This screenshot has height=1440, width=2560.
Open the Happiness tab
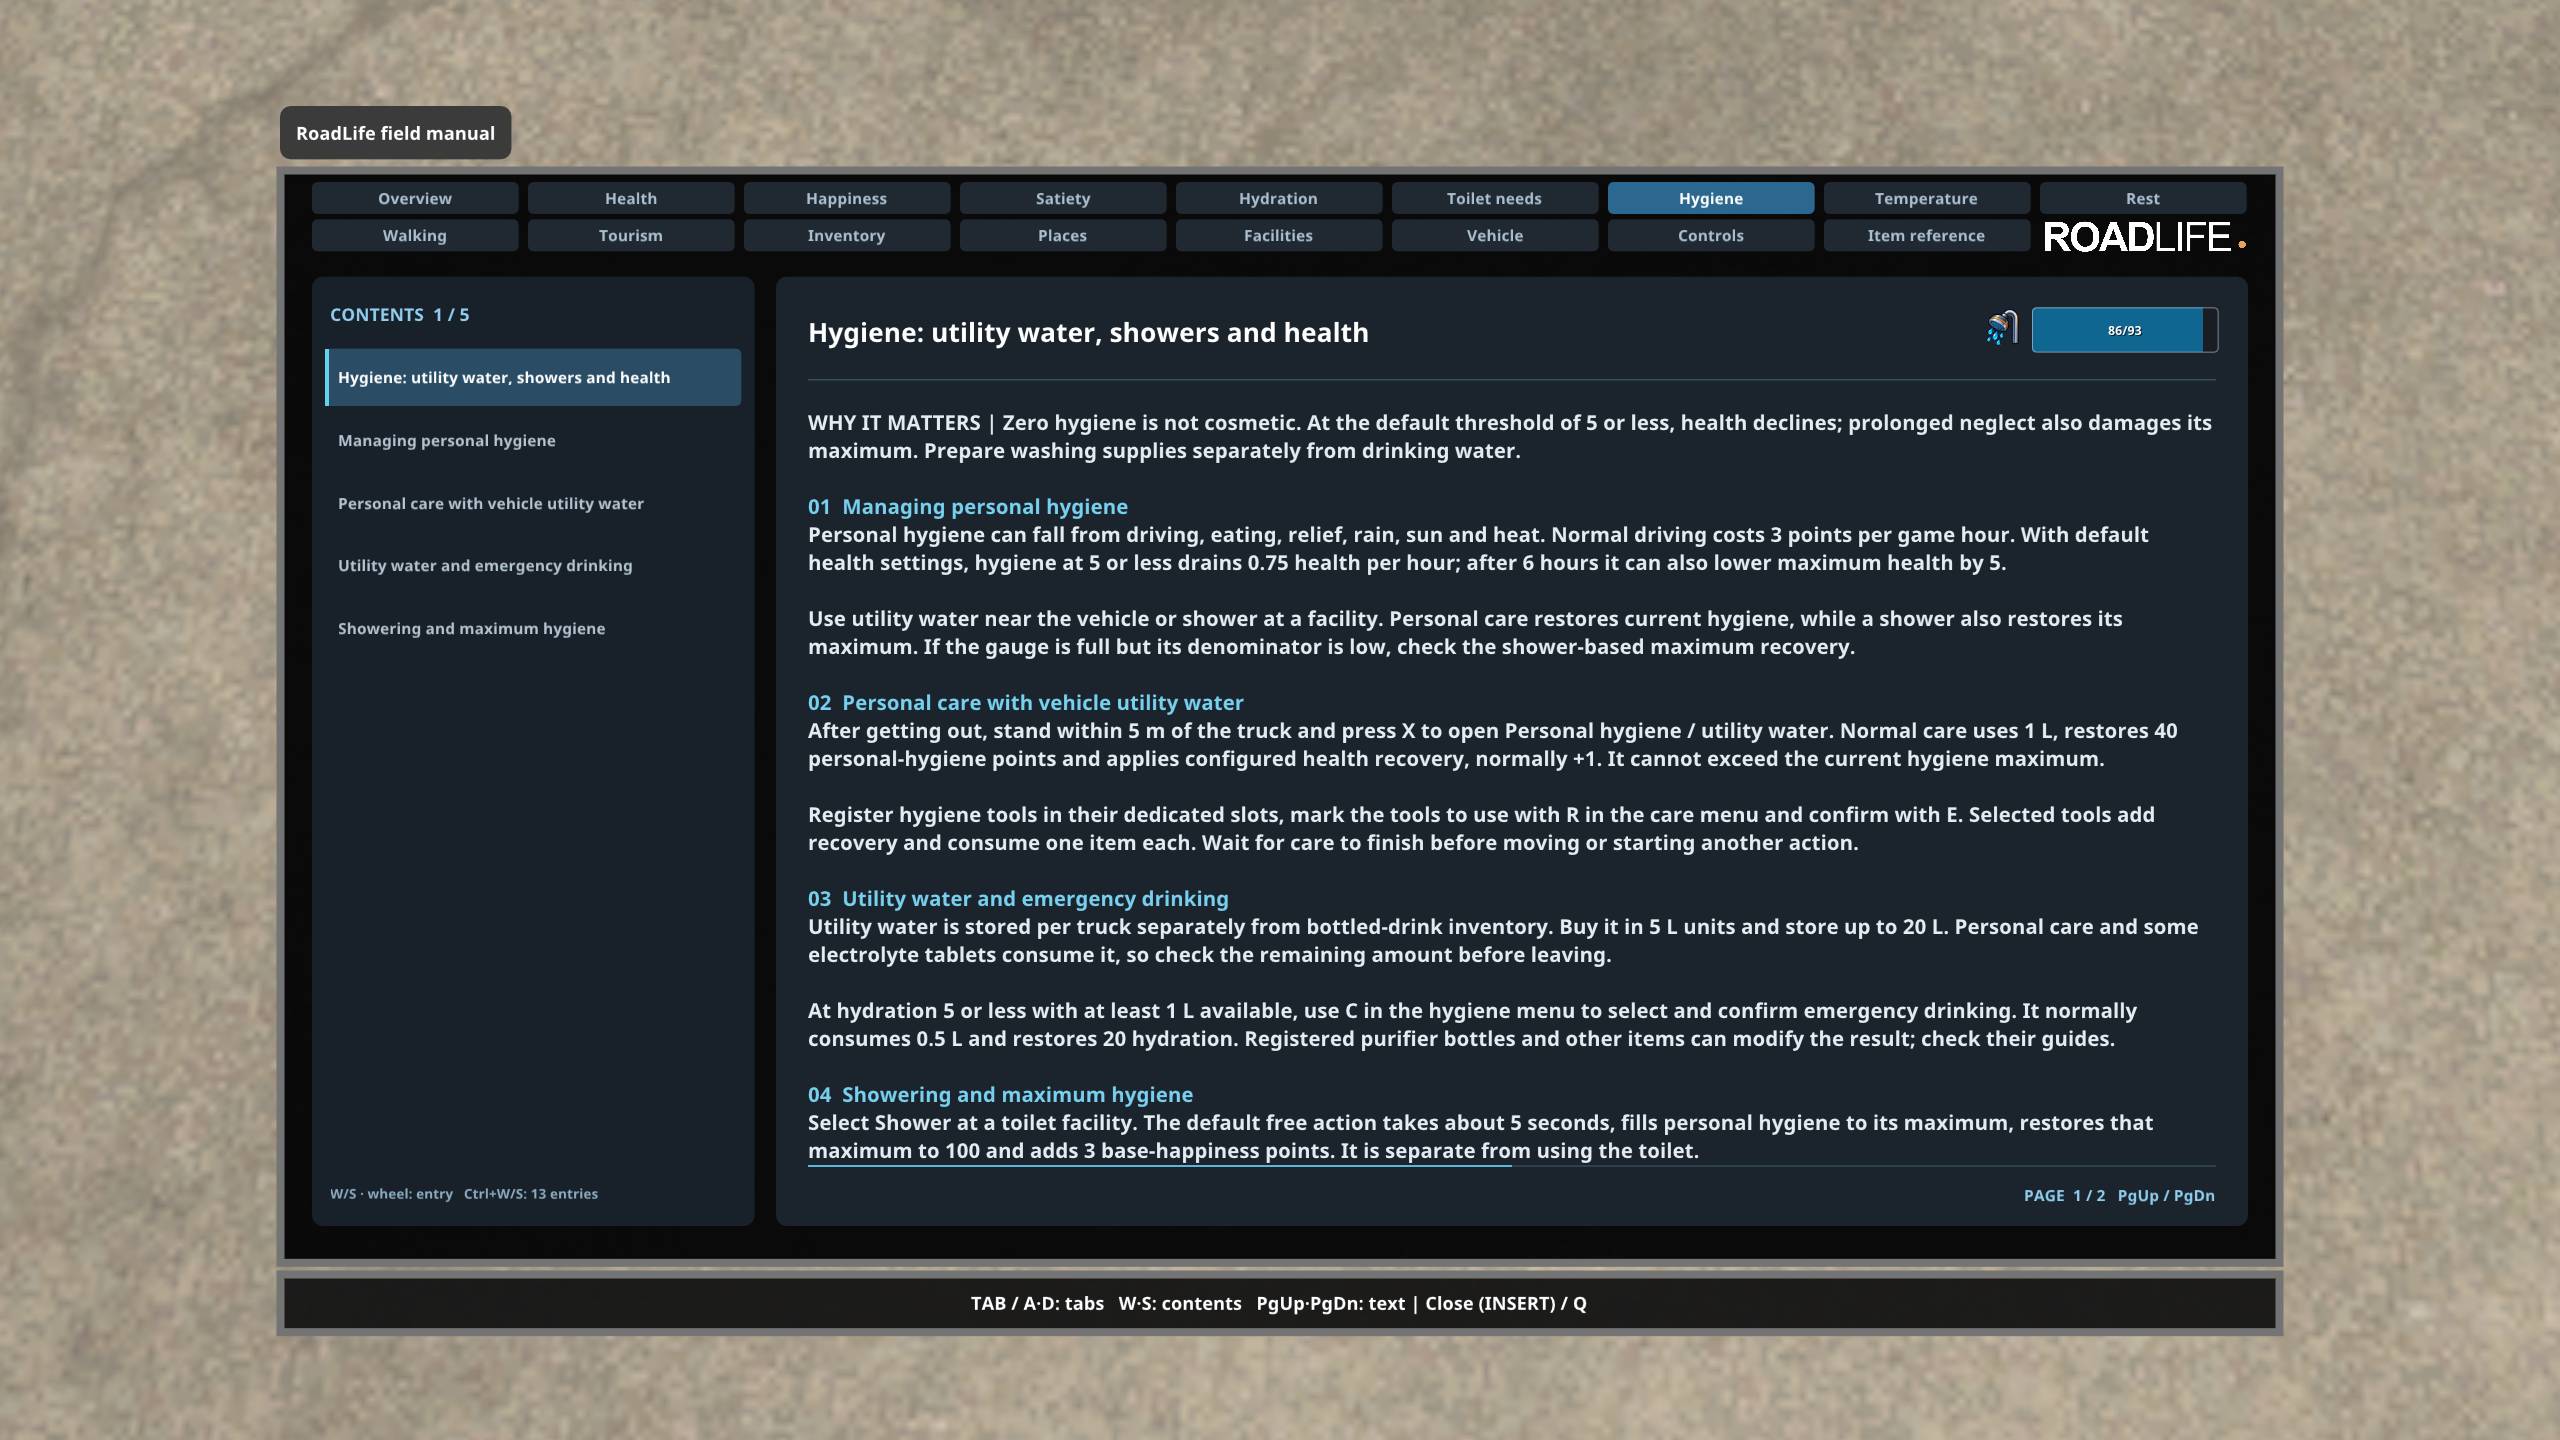[847, 198]
